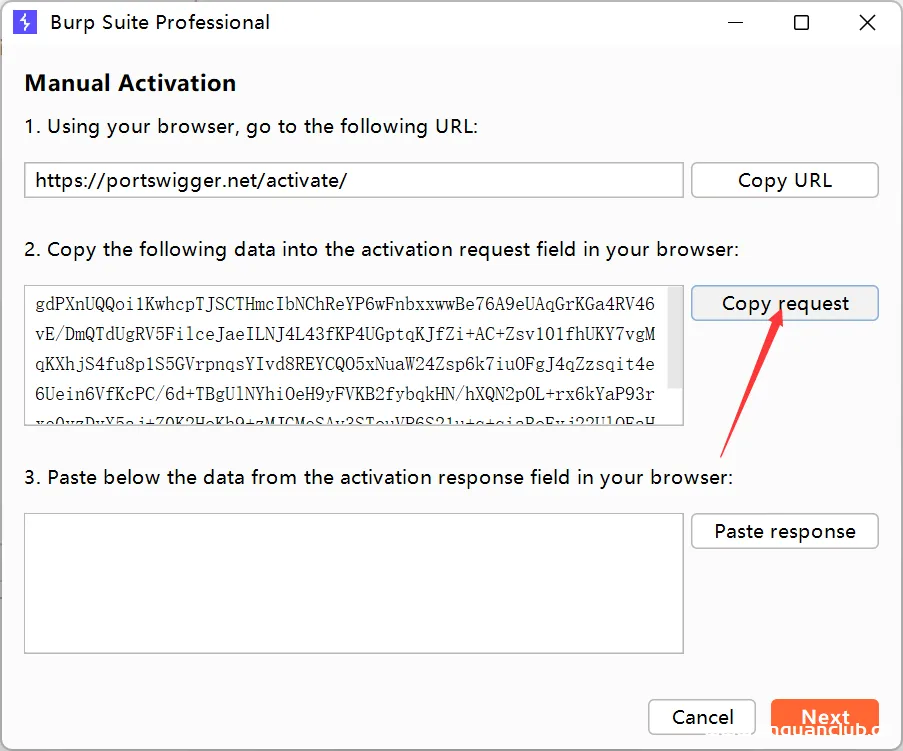Close the Manual Activation dialog
903x751 pixels.
866,22
